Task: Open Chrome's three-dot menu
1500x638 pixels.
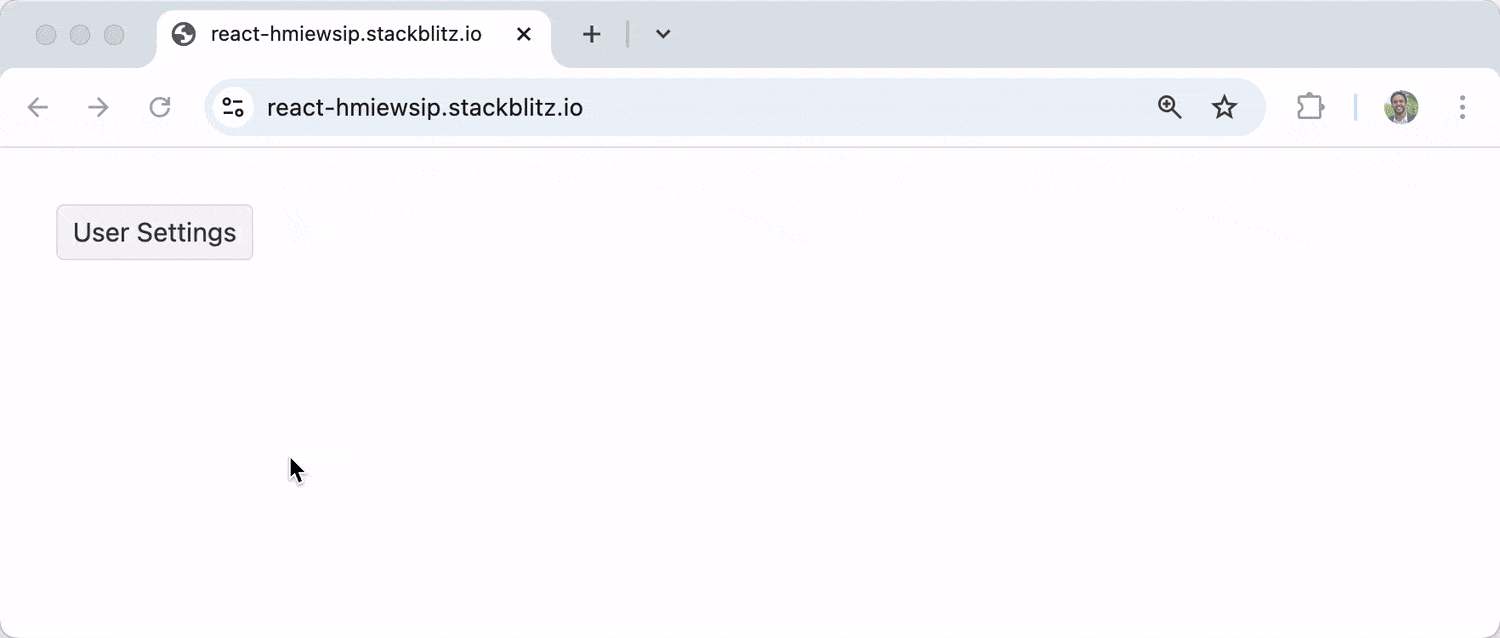Action: click(x=1462, y=107)
